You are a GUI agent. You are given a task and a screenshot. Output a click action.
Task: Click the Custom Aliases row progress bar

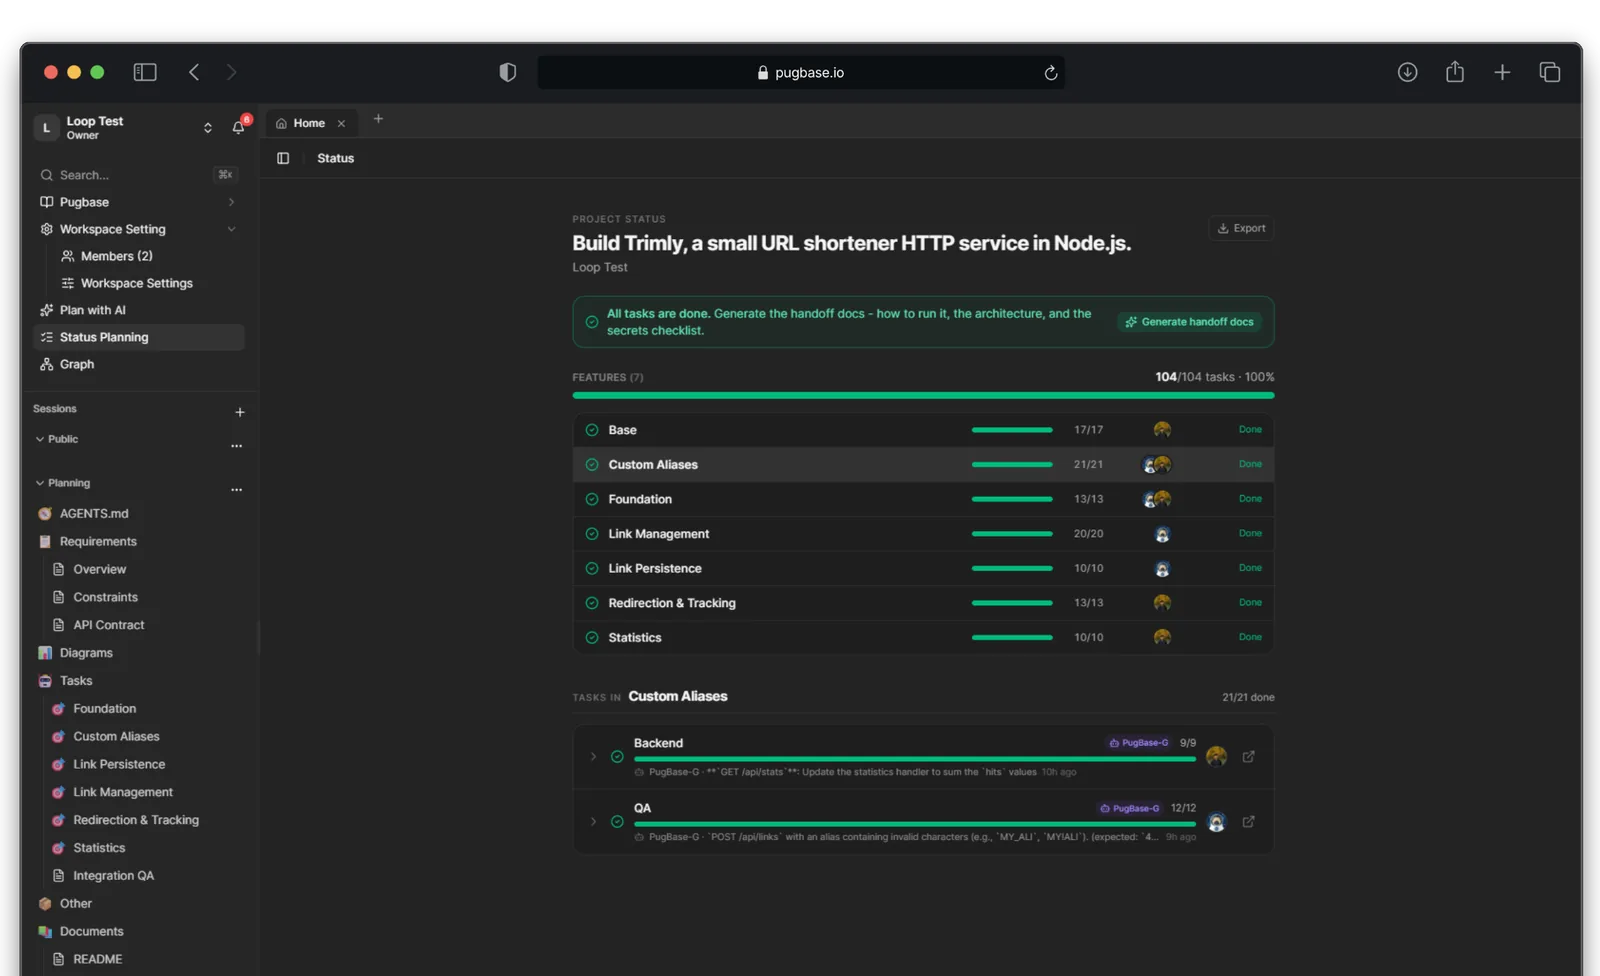point(1012,465)
